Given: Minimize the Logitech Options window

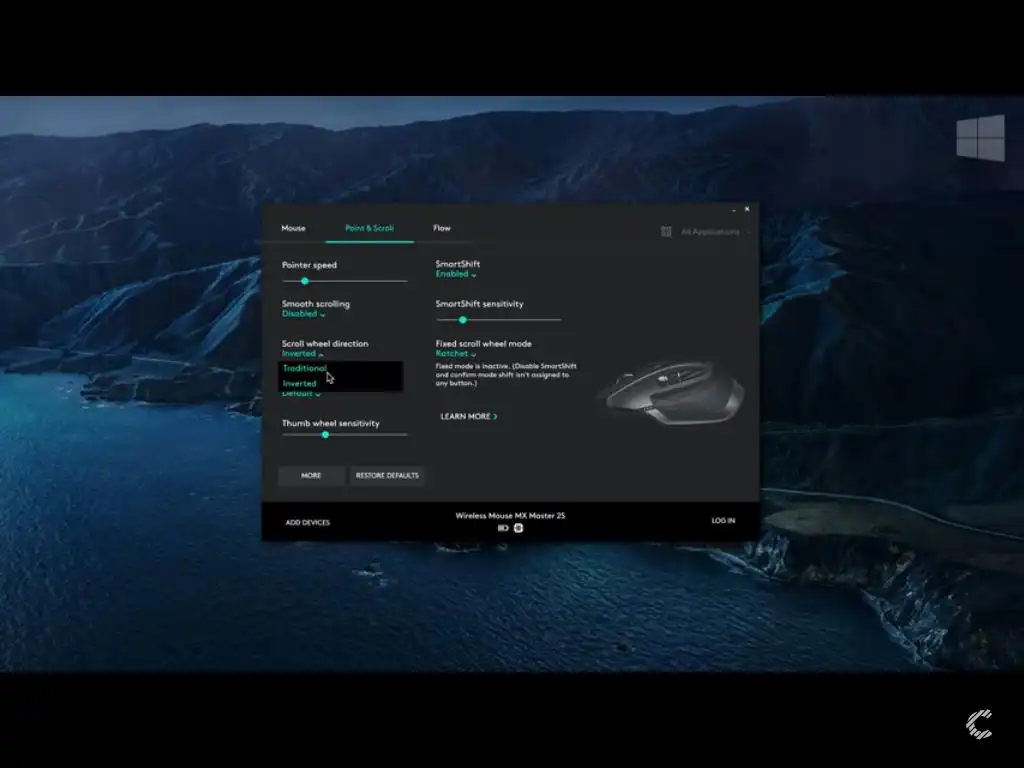Looking at the screenshot, I should [733, 210].
